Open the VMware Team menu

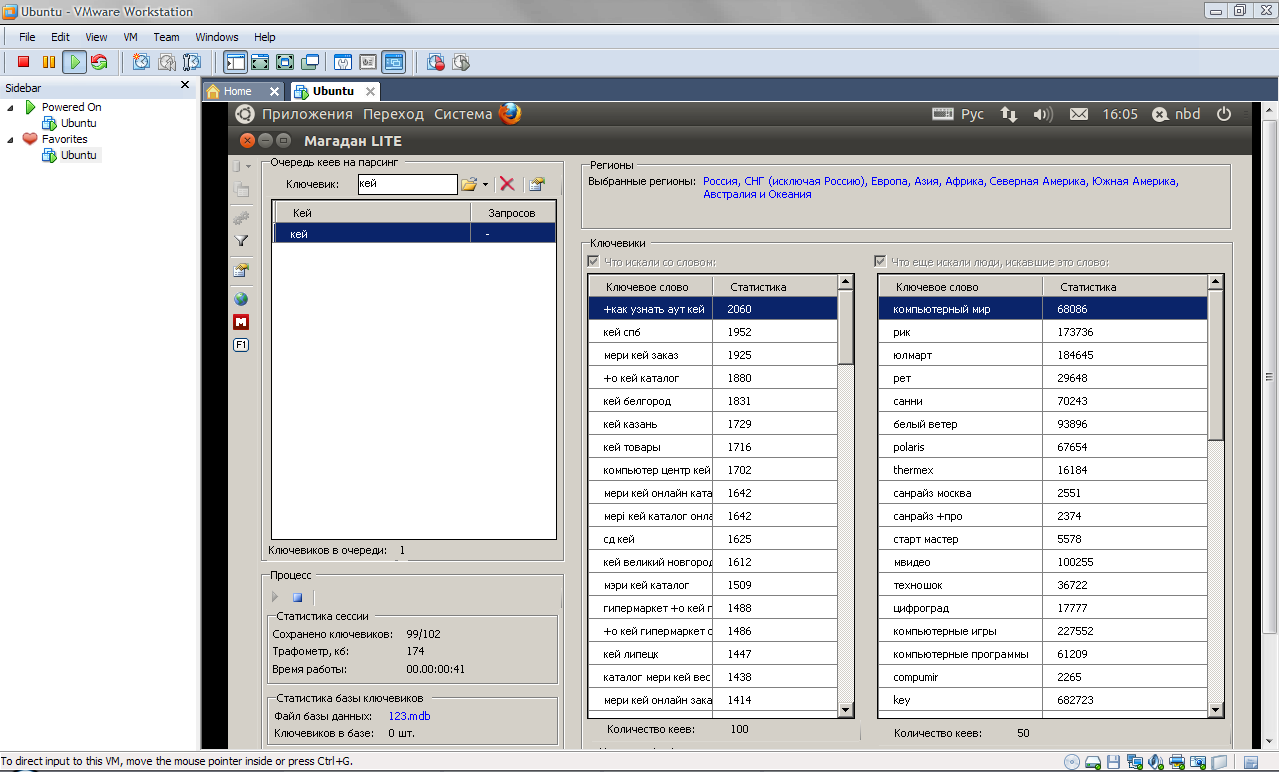(166, 37)
